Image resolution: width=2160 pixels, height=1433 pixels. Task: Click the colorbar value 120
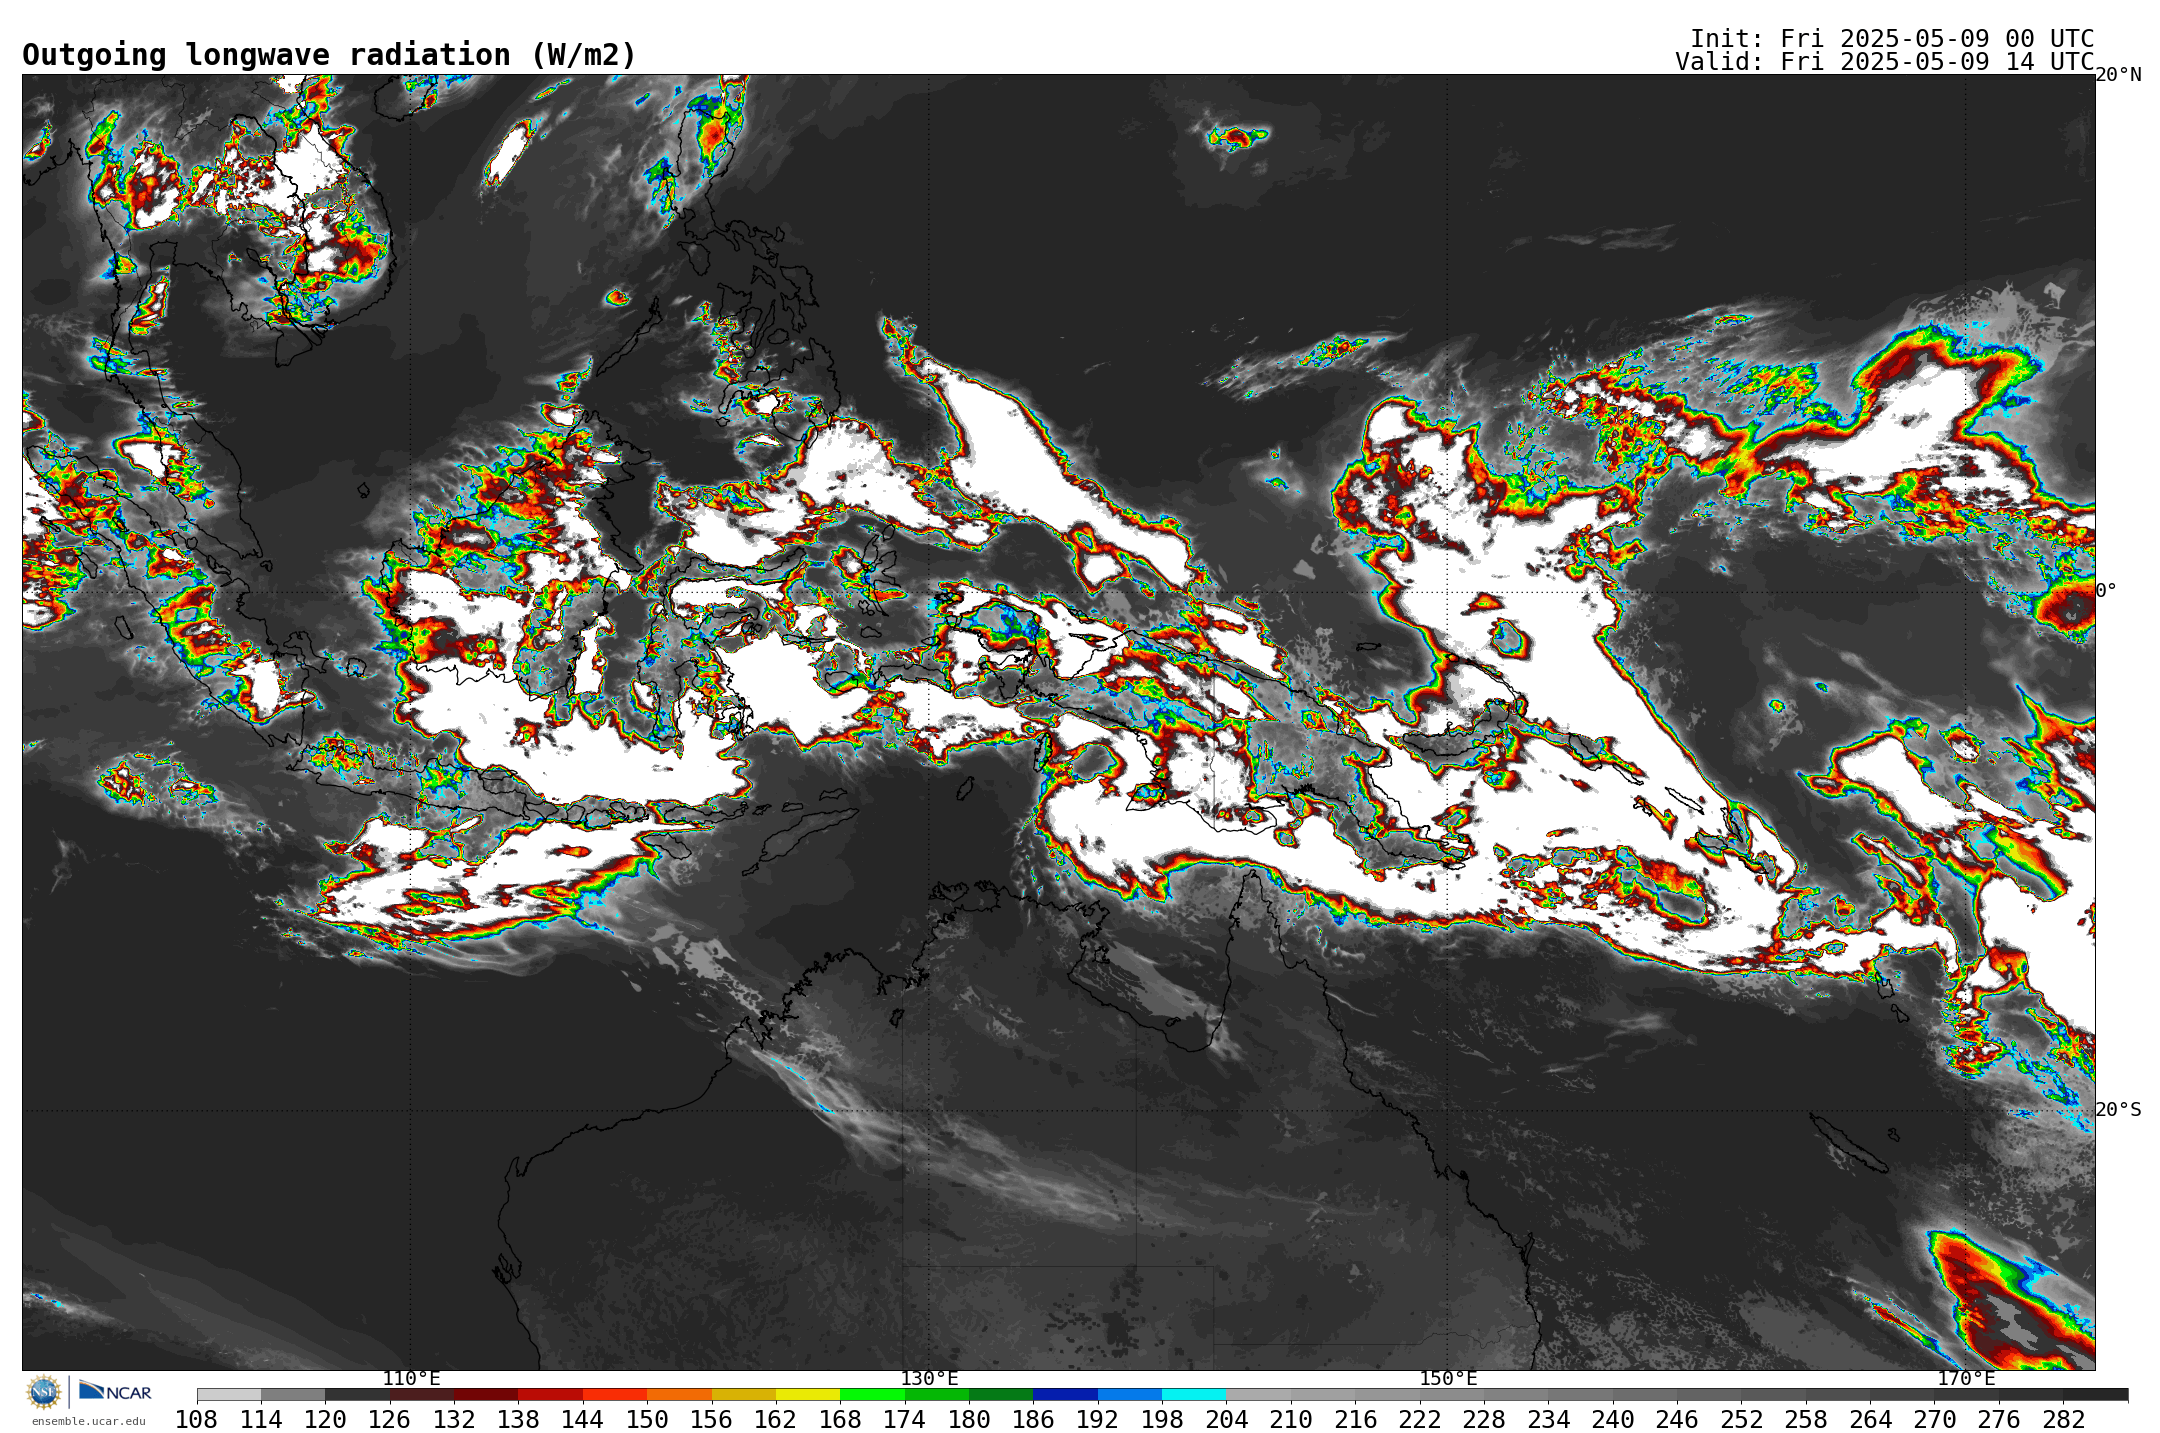click(x=325, y=1419)
